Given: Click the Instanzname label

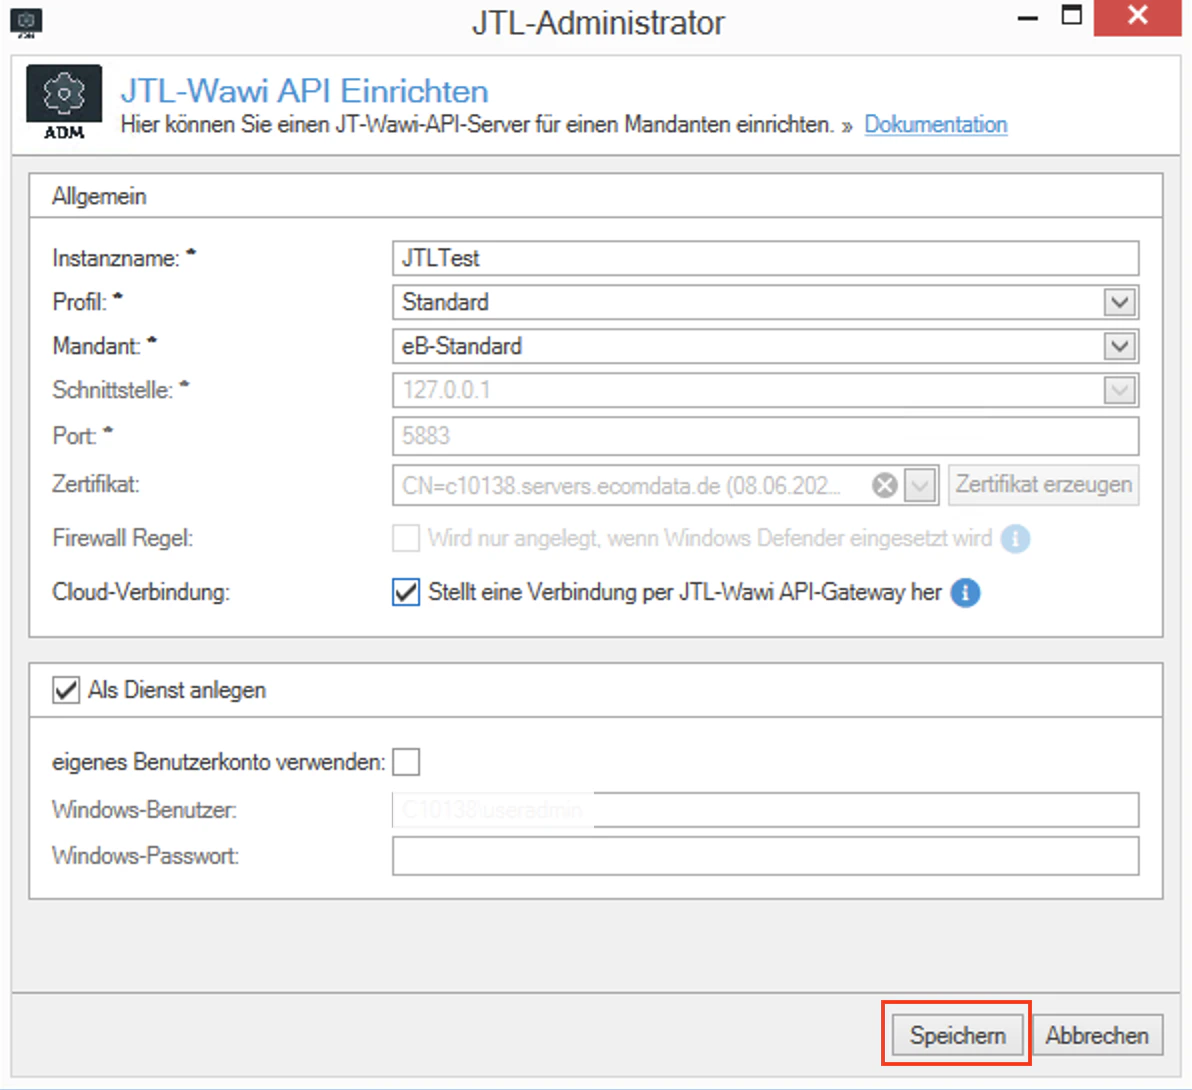Looking at the screenshot, I should click(x=116, y=258).
